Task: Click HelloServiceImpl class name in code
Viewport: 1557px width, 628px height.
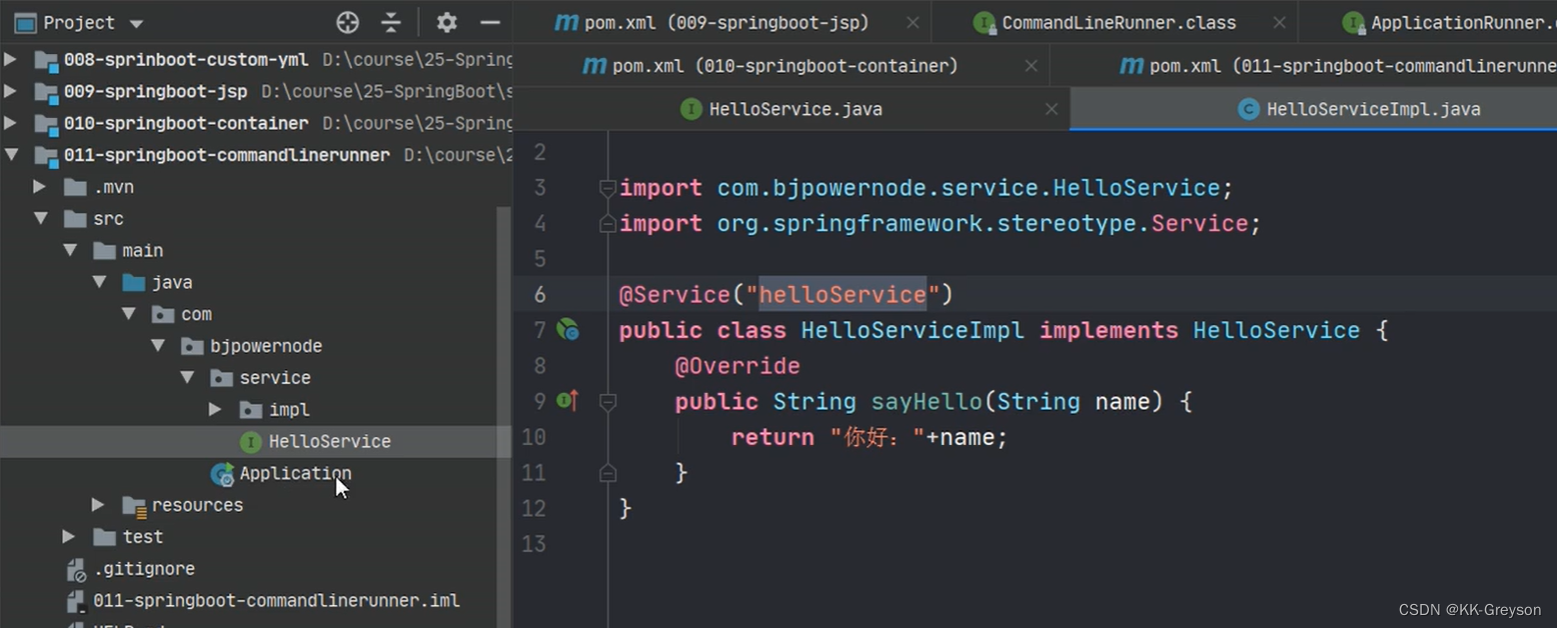Action: click(x=913, y=330)
